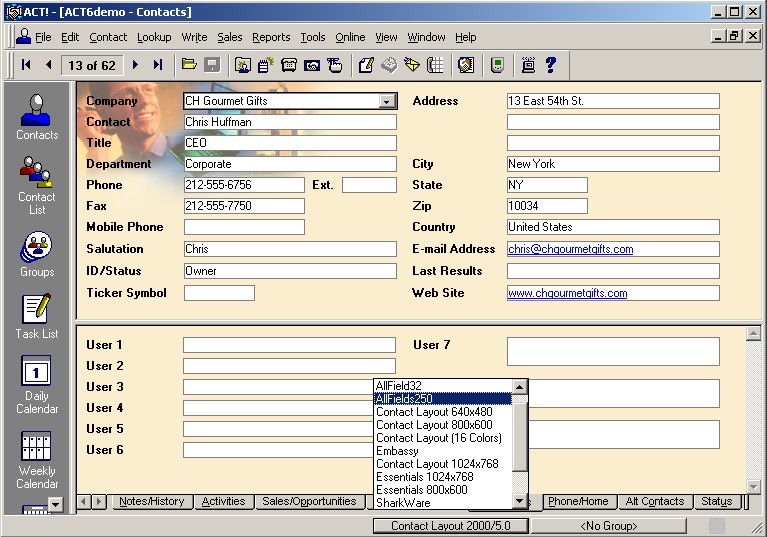Open the Lookup menu
Image resolution: width=767 pixels, height=537 pixels.
[x=154, y=37]
